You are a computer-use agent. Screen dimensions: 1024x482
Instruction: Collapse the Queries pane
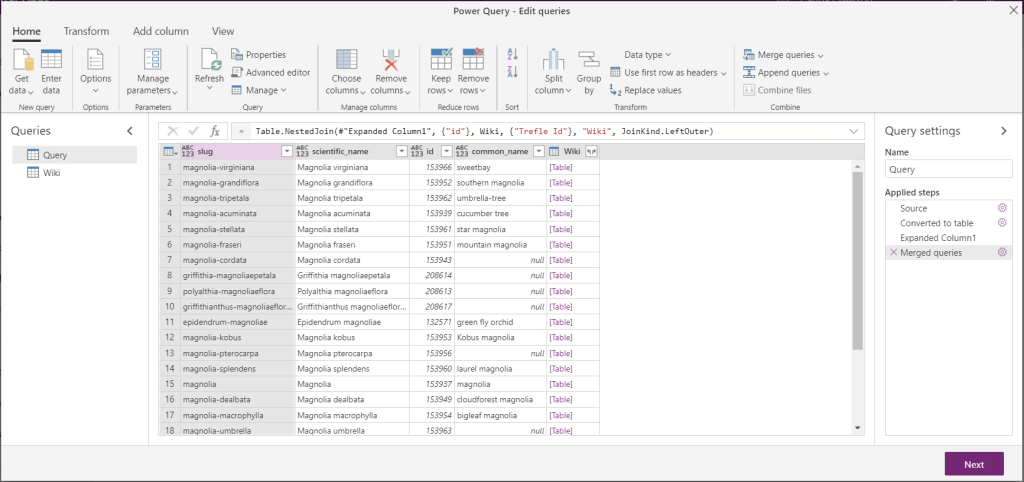point(129,131)
